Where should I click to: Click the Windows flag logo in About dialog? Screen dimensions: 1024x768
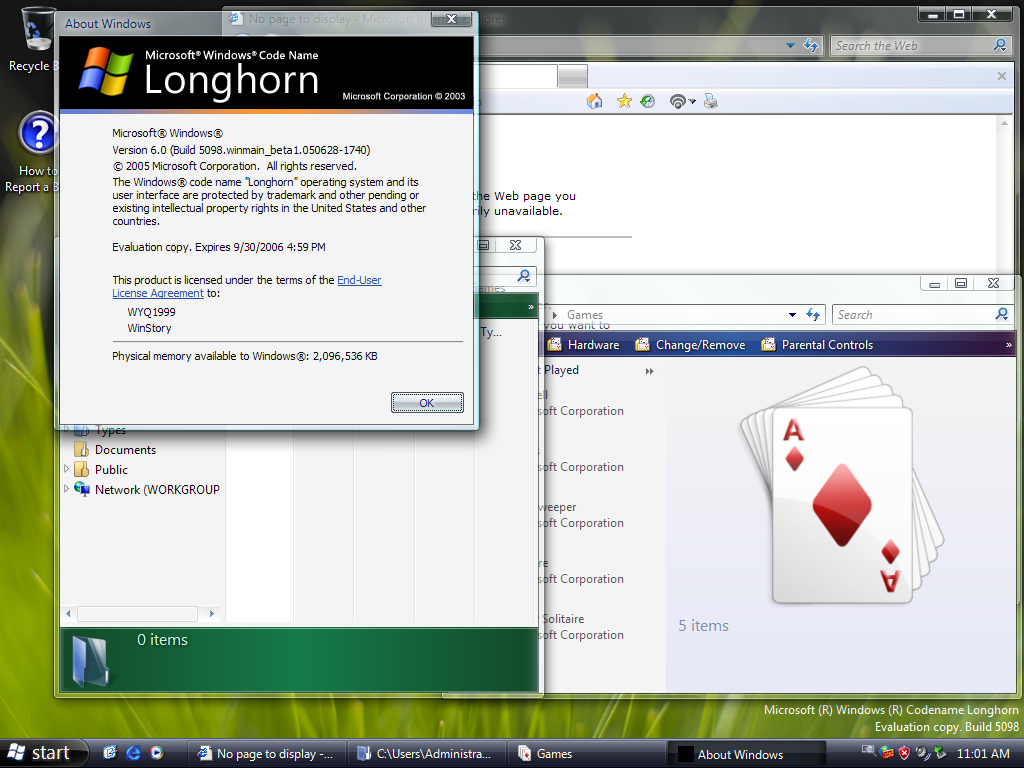pos(106,71)
